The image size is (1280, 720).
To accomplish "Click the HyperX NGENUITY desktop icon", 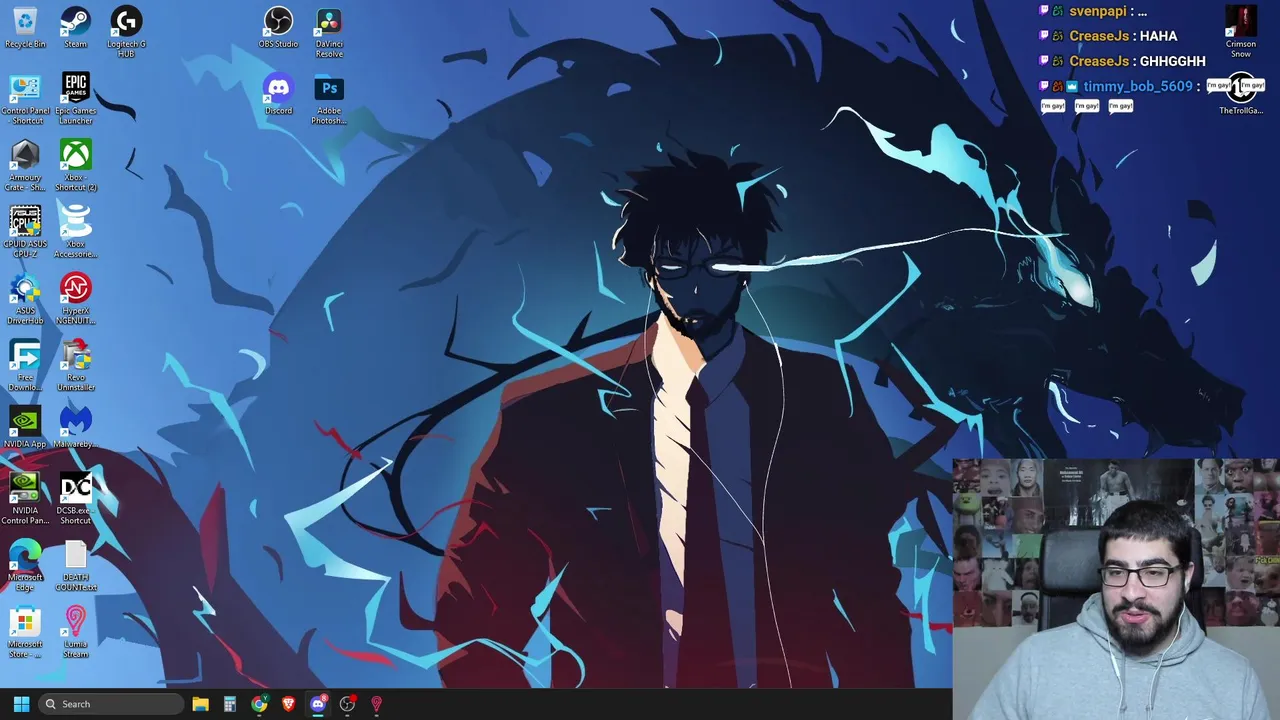I will [75, 299].
